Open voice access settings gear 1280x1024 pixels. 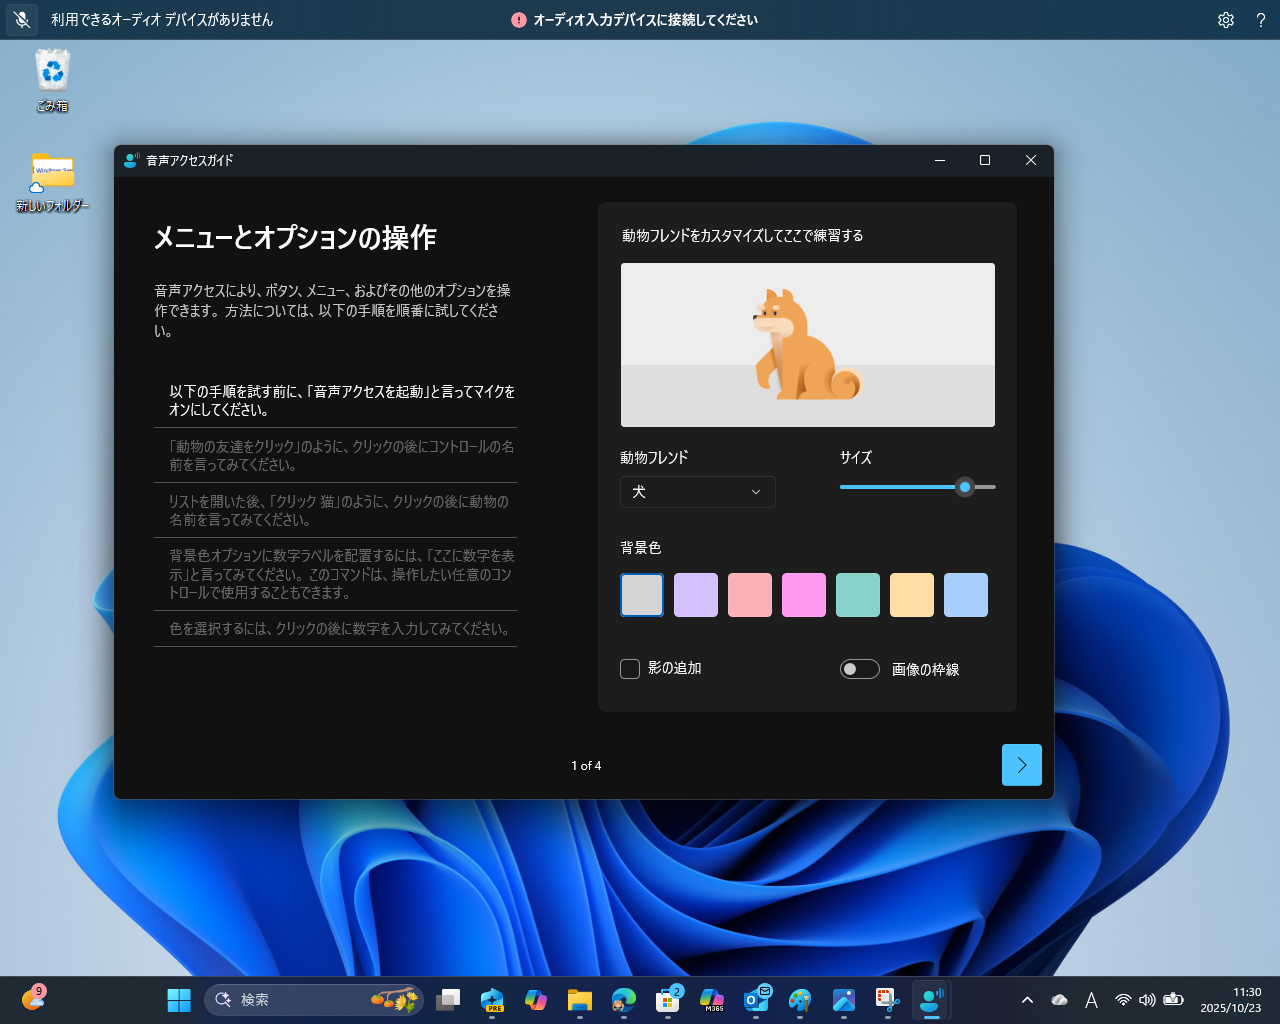[x=1226, y=20]
